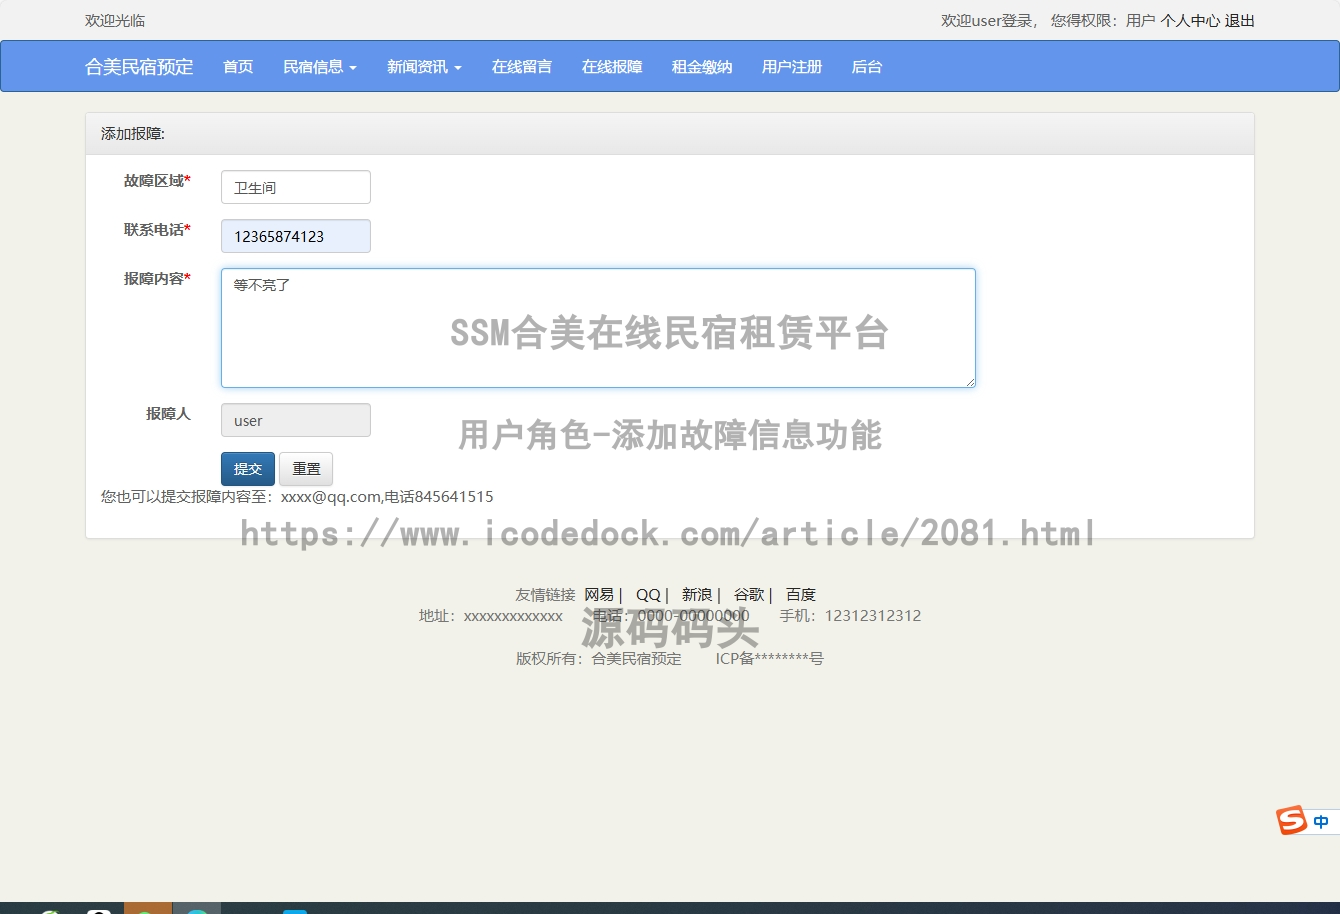Click the ICP备 footer text
The width and height of the screenshot is (1340, 914).
[x=769, y=658]
